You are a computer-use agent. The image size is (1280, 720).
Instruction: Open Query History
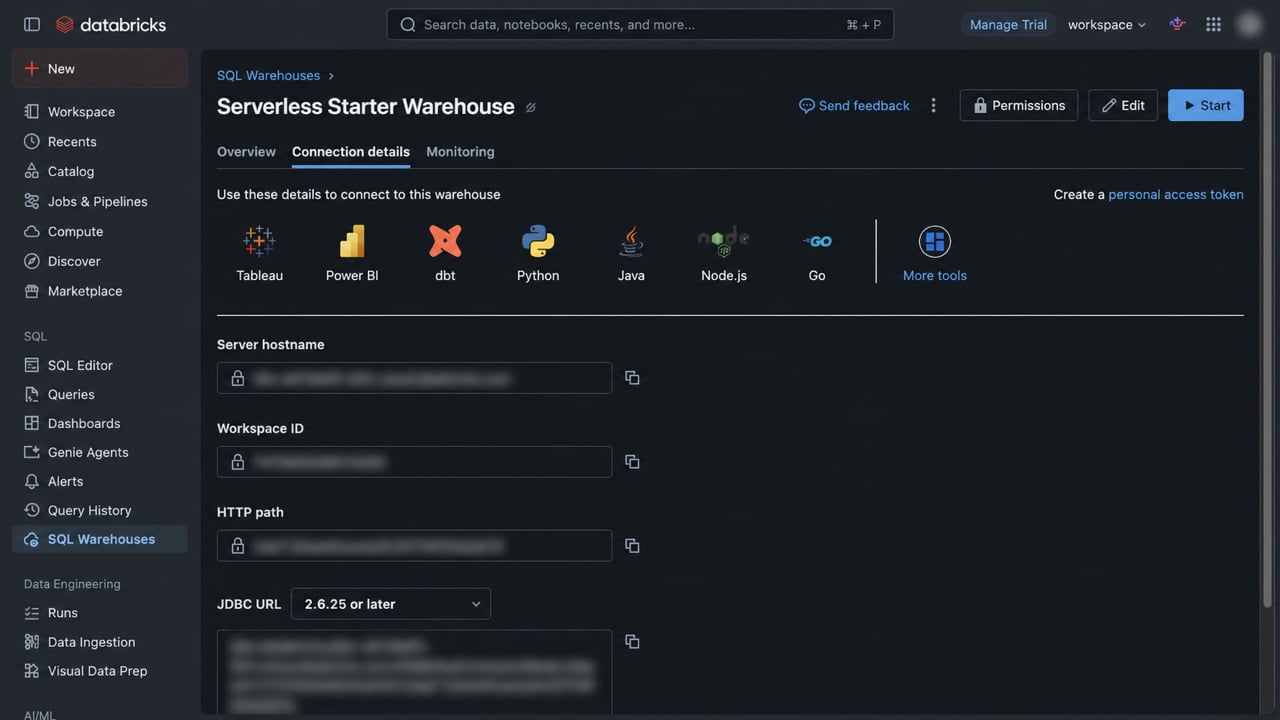click(x=100, y=510)
